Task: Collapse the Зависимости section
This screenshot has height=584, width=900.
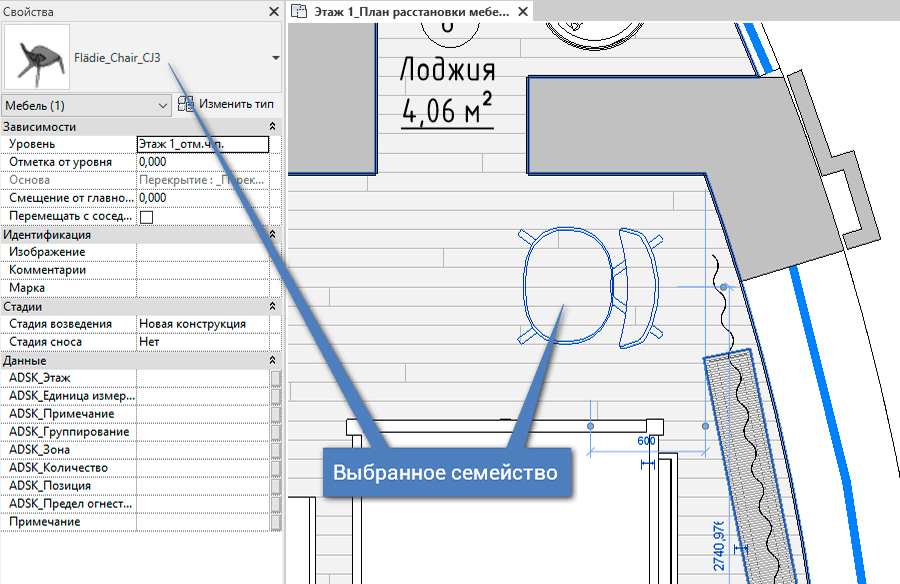Action: (x=273, y=126)
